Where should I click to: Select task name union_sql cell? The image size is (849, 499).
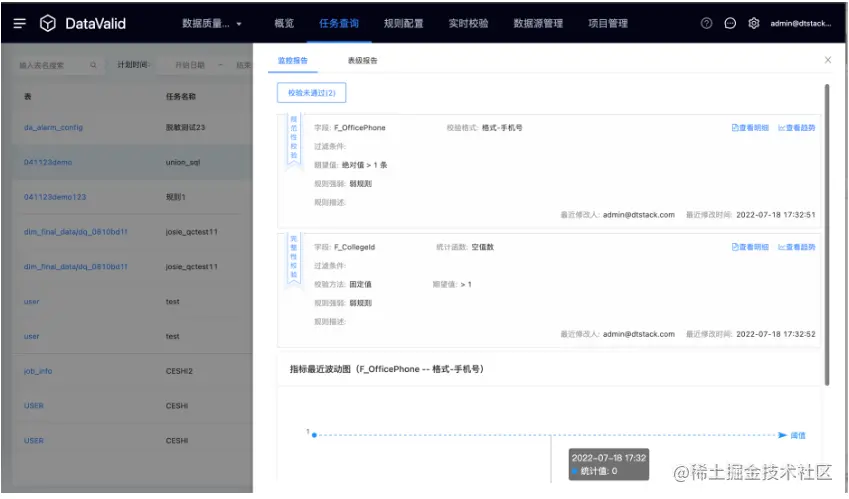183,162
